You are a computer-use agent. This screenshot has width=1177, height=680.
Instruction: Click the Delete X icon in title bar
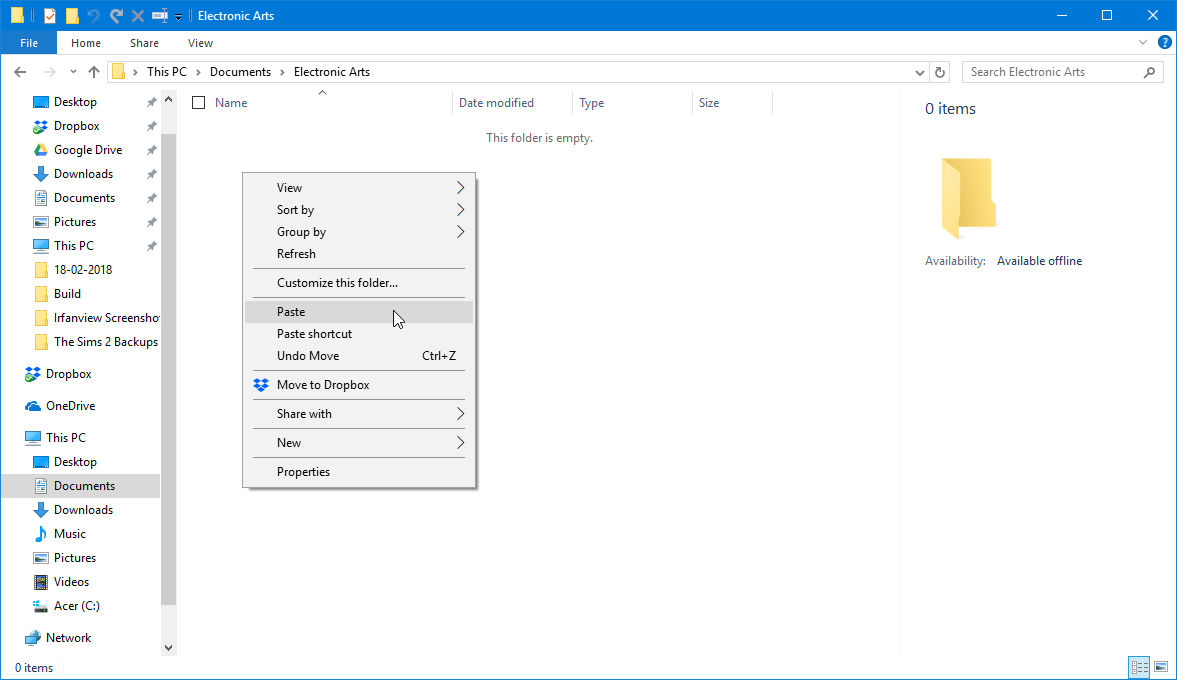[x=137, y=16]
